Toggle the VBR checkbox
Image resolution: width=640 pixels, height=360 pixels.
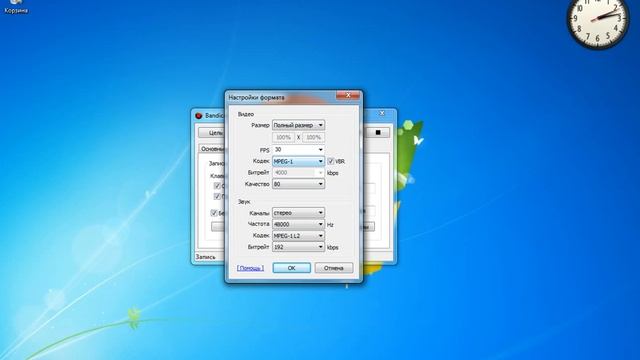pyautogui.click(x=331, y=161)
